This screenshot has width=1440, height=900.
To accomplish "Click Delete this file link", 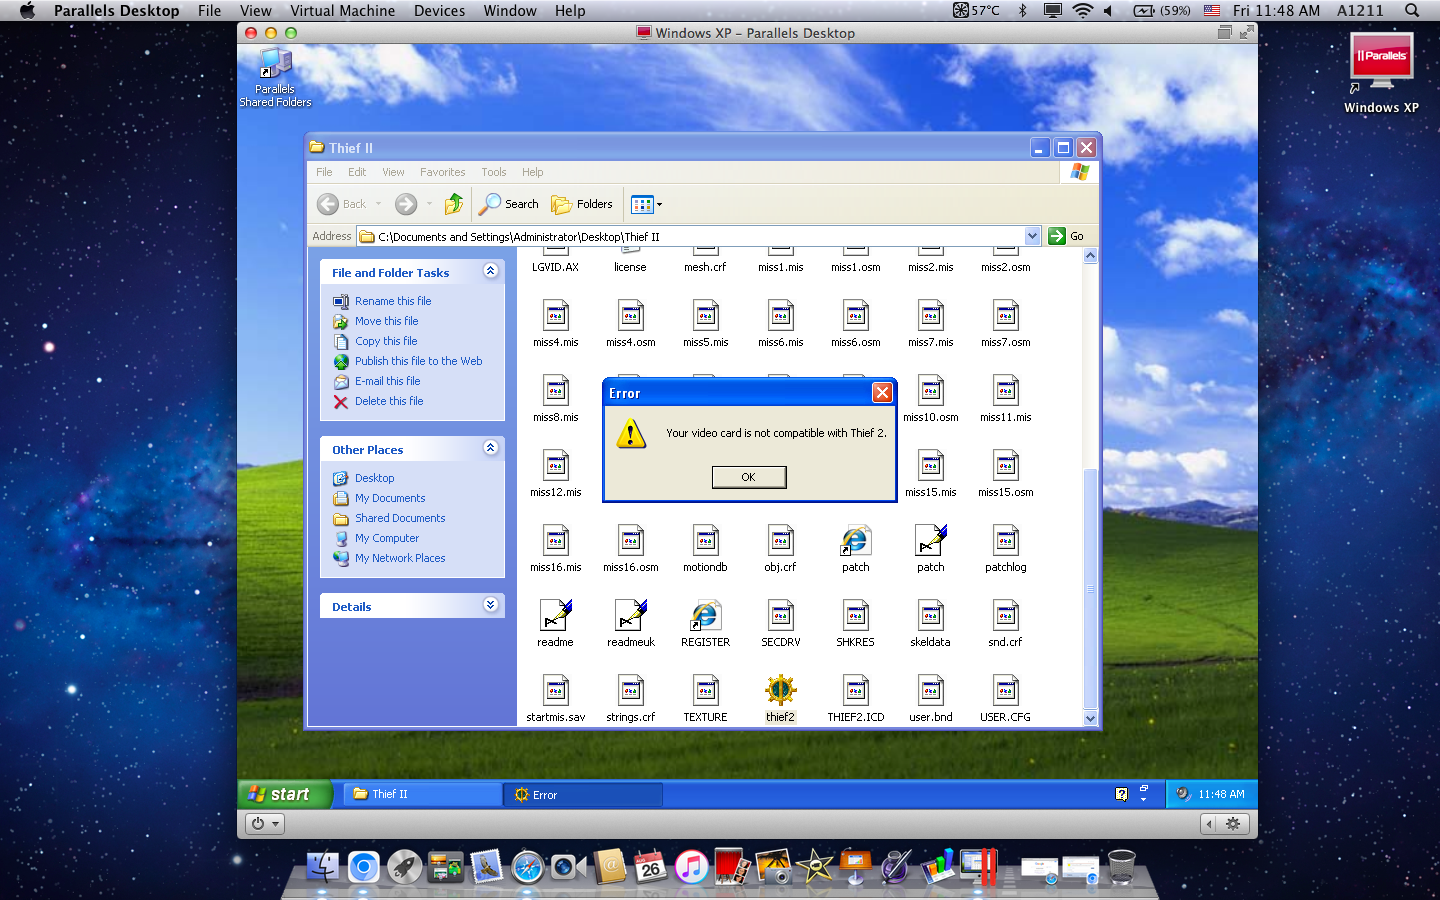I will (389, 401).
